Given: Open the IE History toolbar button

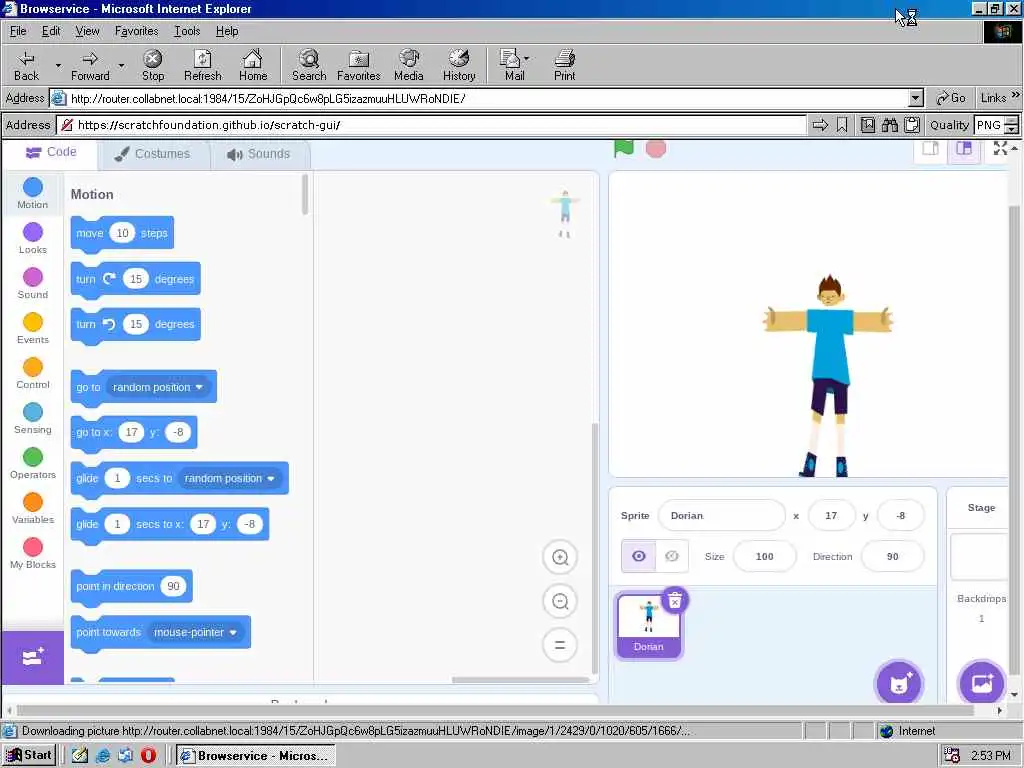Looking at the screenshot, I should click(x=459, y=66).
